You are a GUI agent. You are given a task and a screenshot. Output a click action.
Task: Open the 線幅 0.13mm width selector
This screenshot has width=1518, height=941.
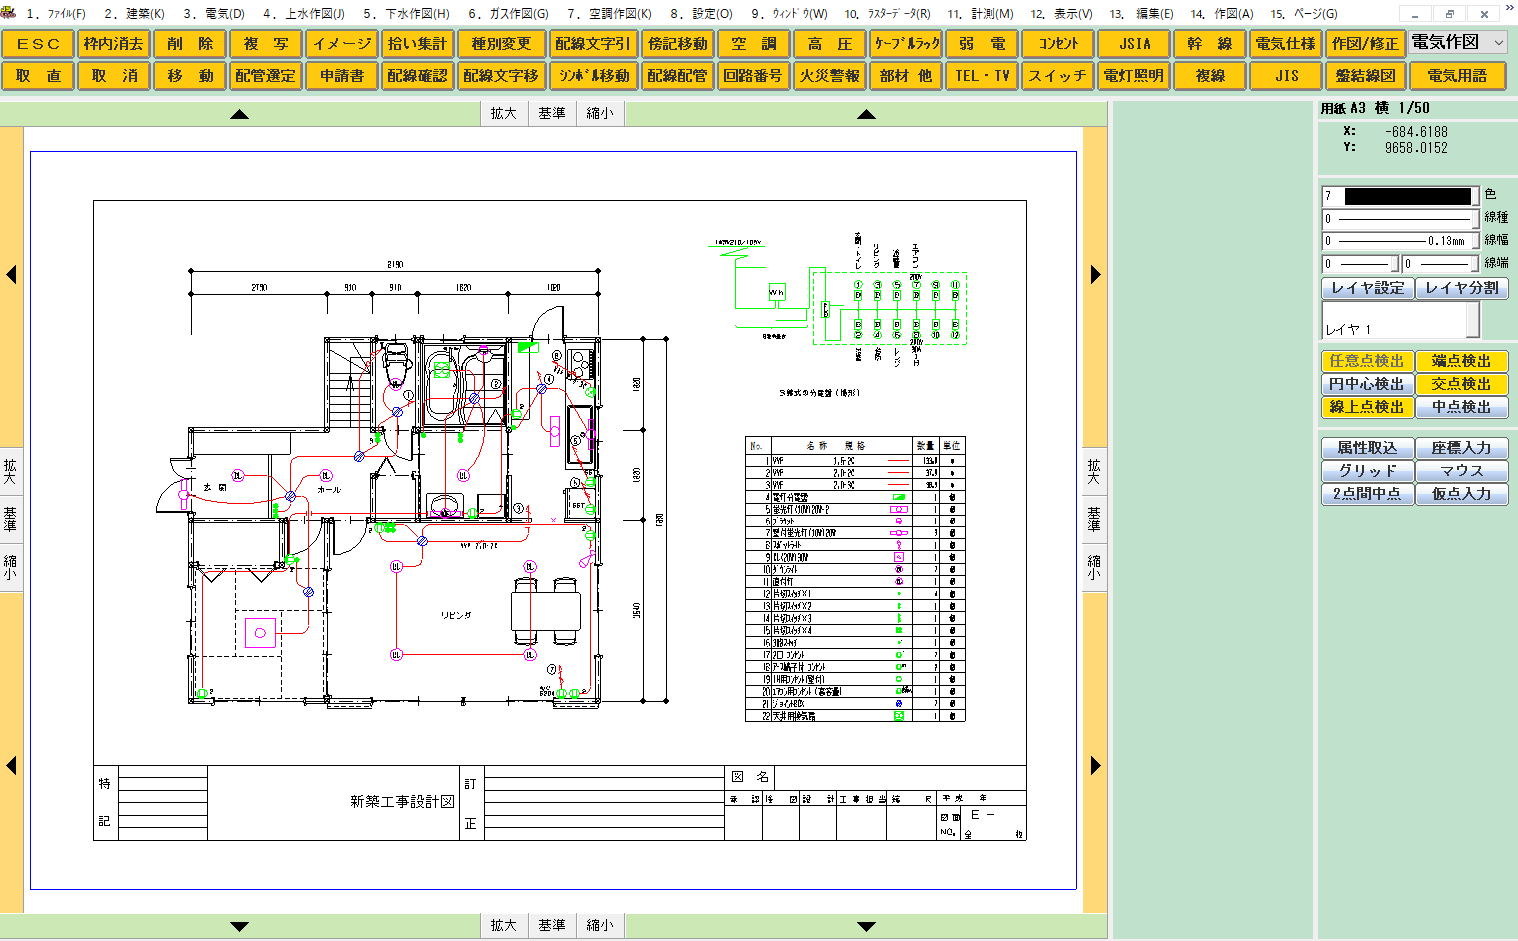coord(1400,241)
